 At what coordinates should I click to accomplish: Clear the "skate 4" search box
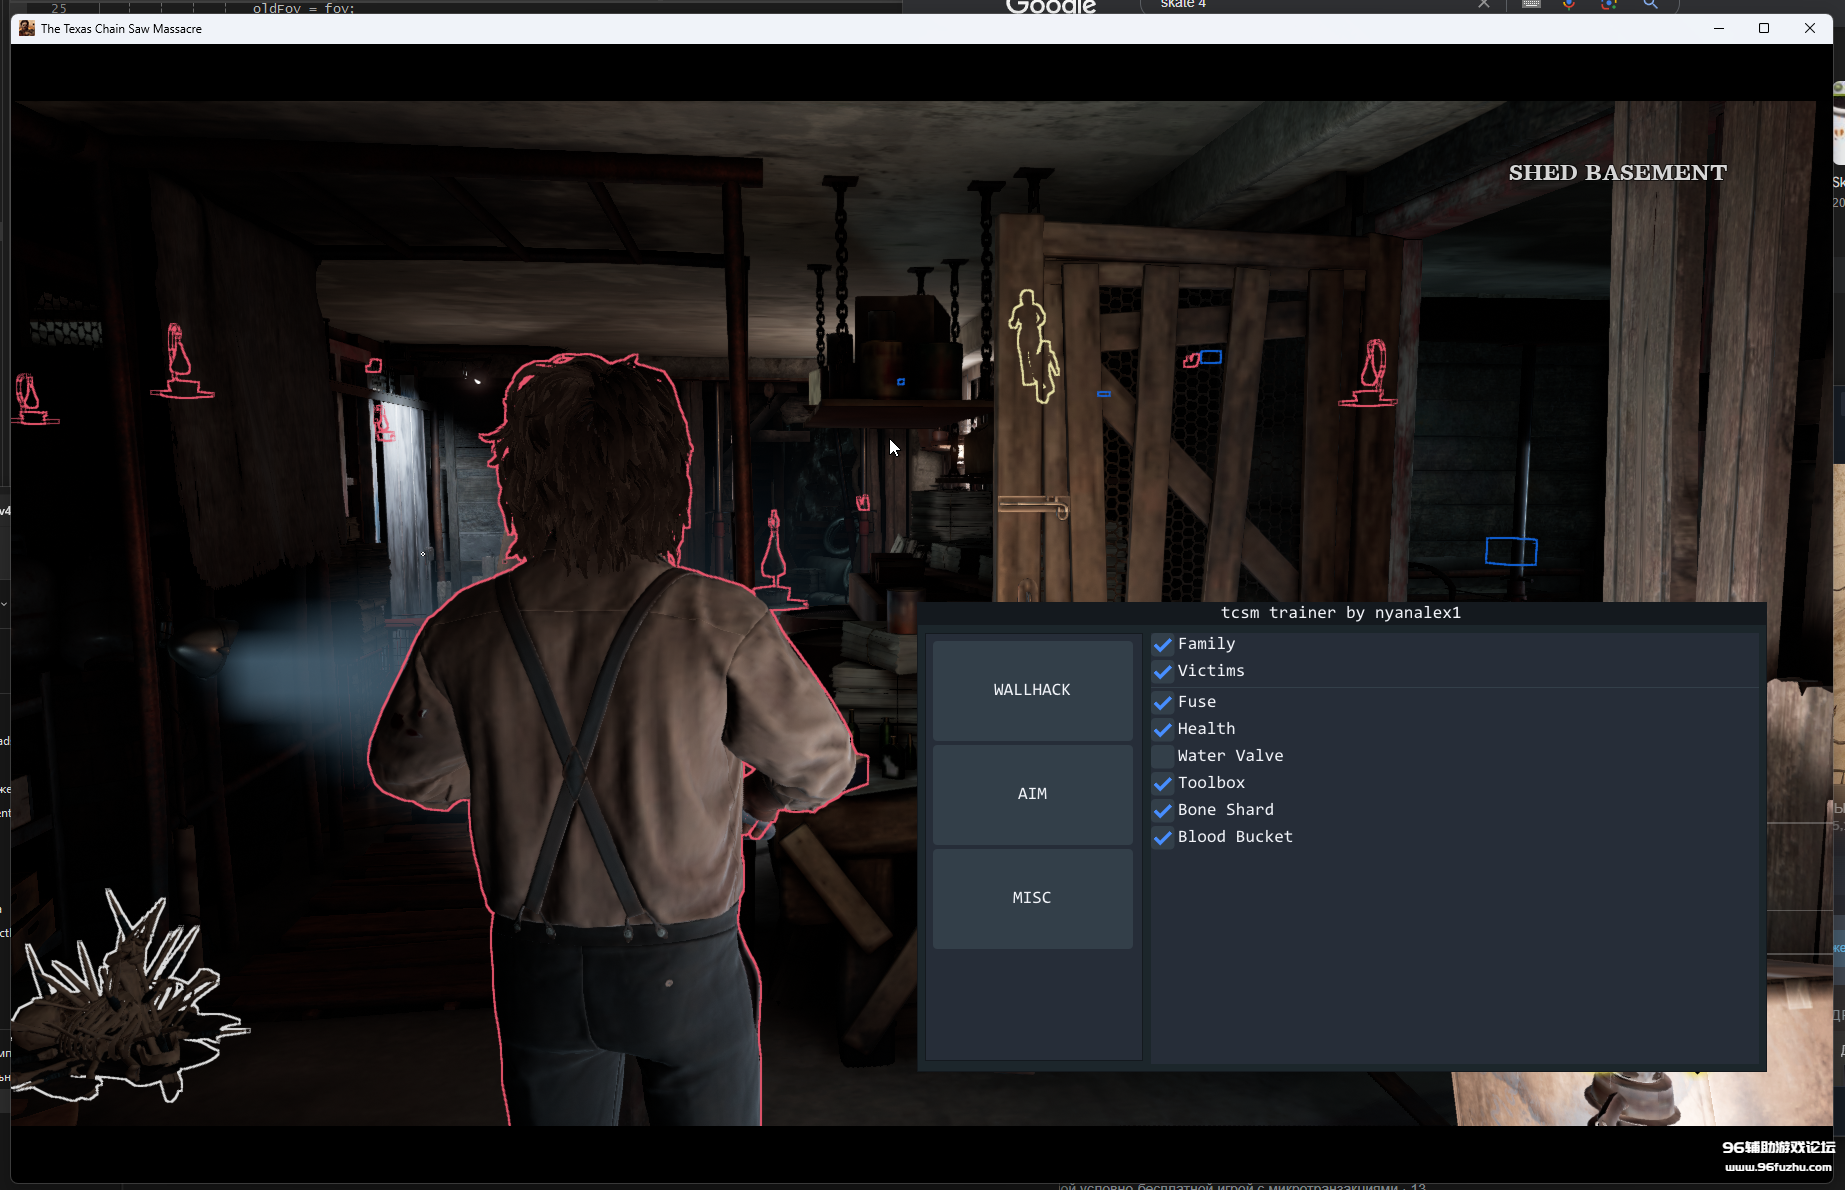point(1484,5)
